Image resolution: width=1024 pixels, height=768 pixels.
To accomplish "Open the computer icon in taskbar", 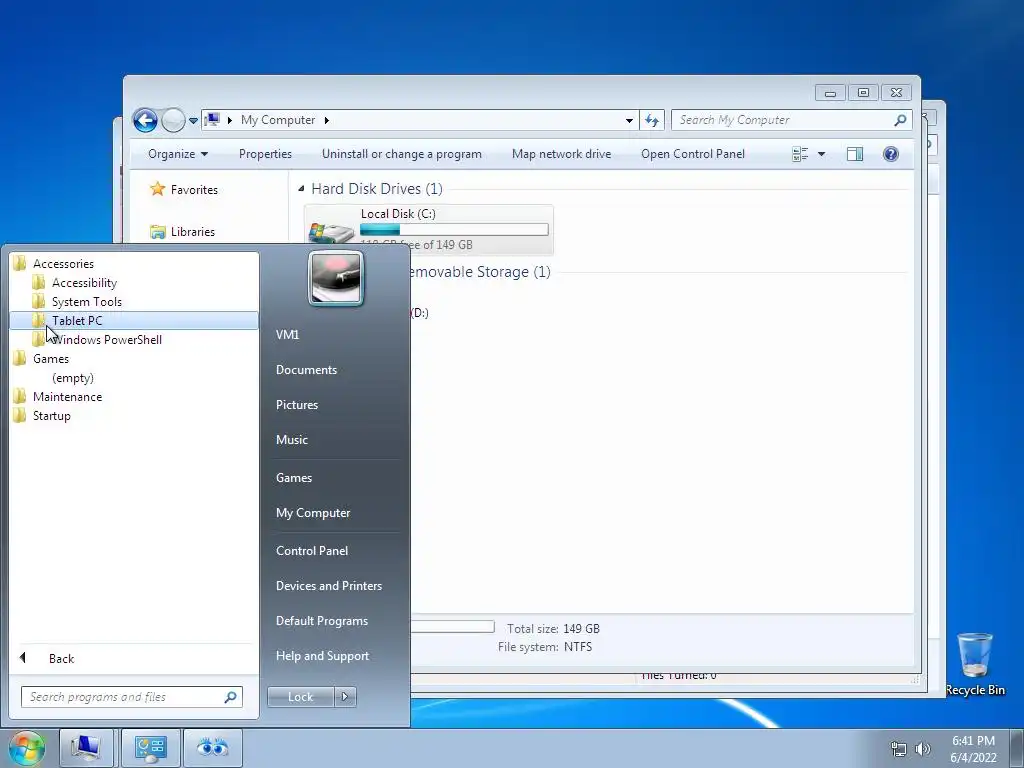I will pos(86,748).
